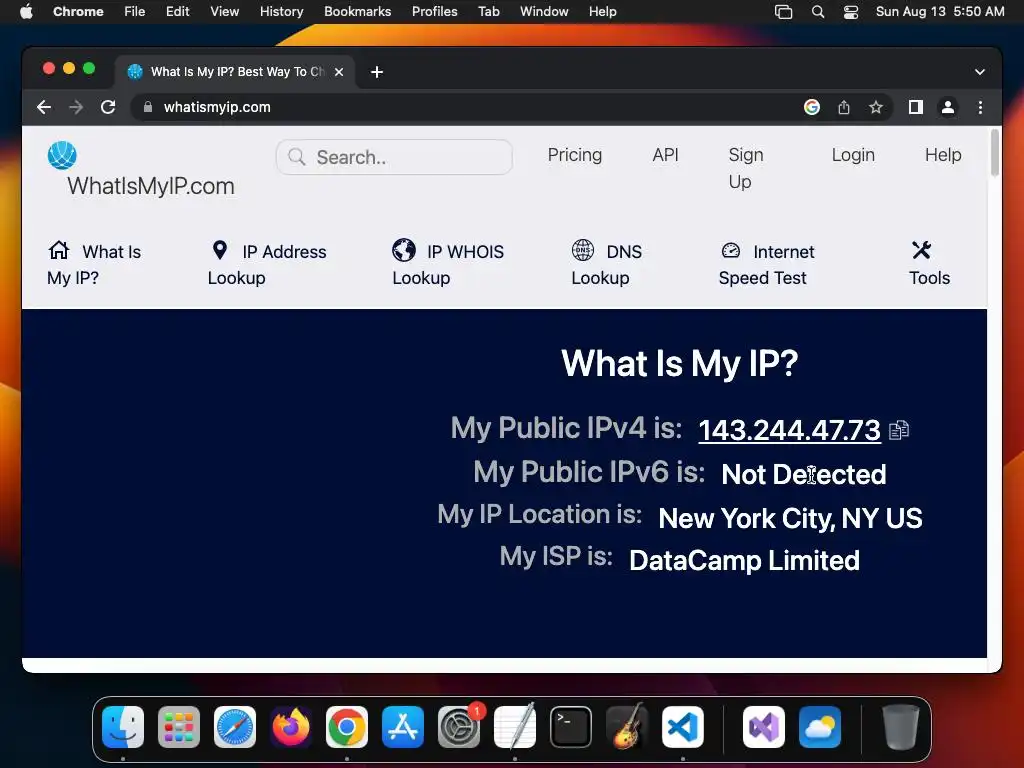1024x768 pixels.
Task: Go to What Is My IP? home nav
Action: pyautogui.click(x=94, y=264)
